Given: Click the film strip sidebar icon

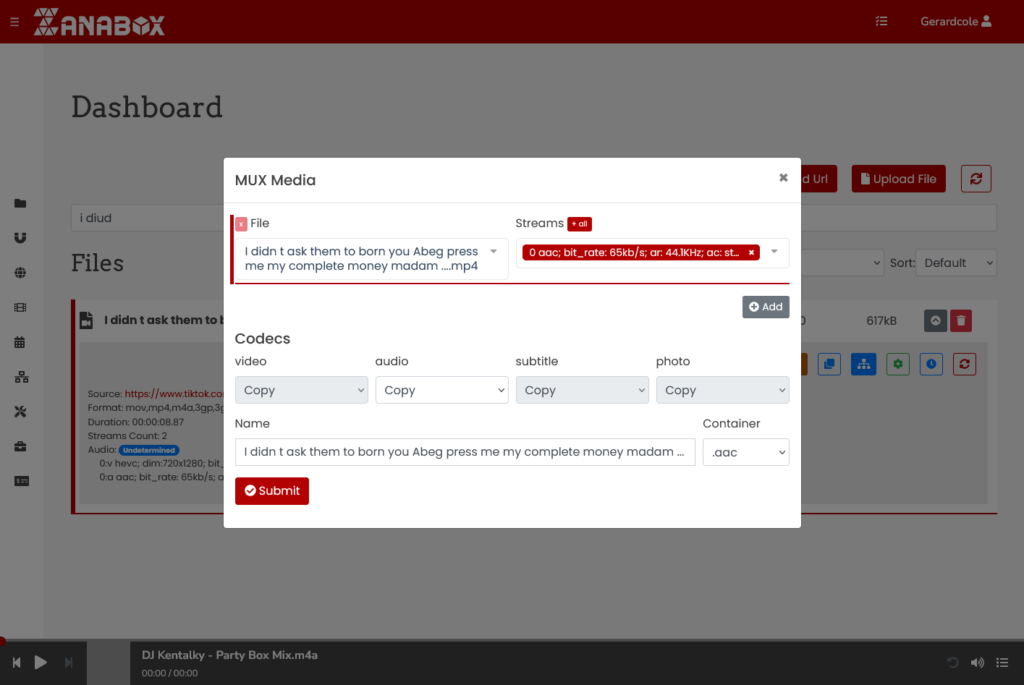Looking at the screenshot, I should point(20,308).
